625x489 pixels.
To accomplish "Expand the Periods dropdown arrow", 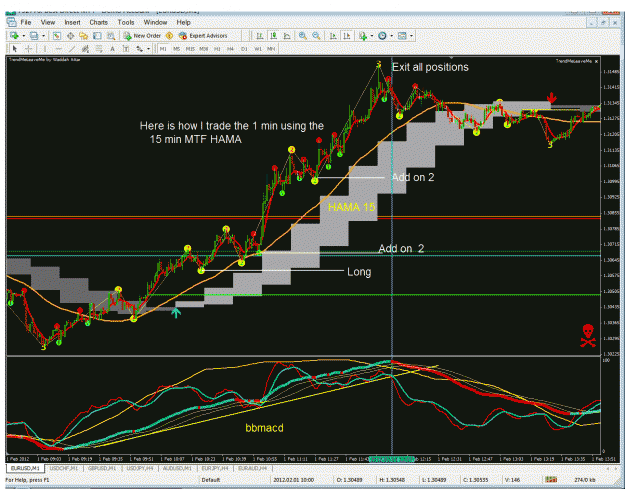I will (391, 36).
